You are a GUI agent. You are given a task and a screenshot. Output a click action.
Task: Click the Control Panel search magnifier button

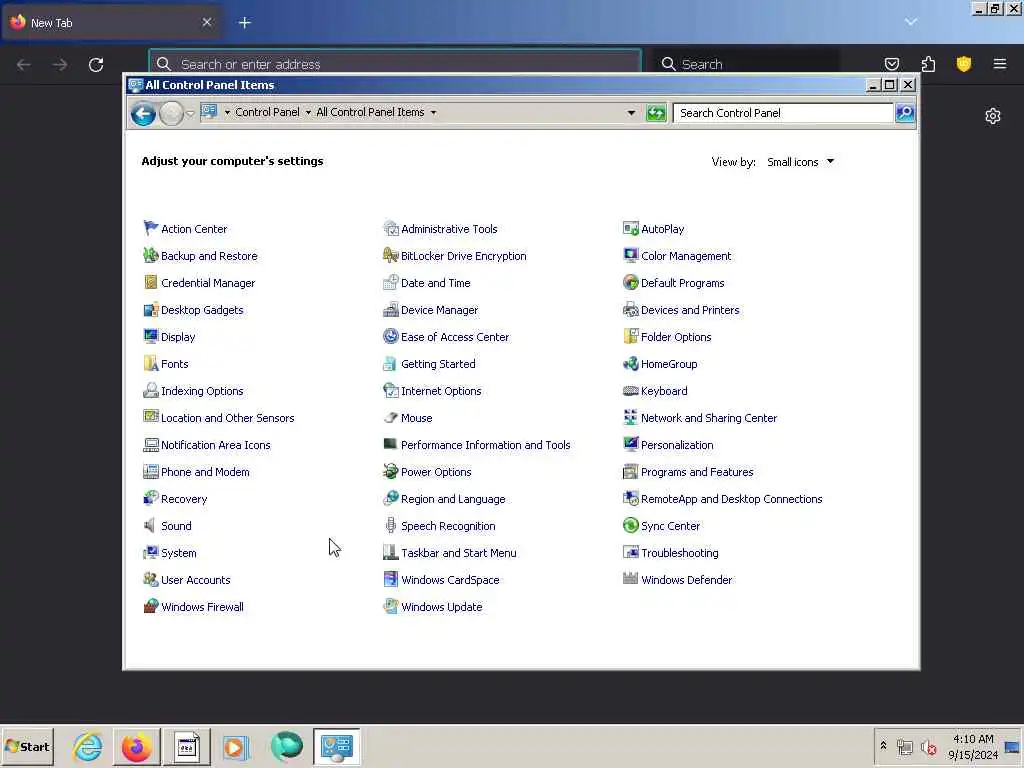(904, 113)
